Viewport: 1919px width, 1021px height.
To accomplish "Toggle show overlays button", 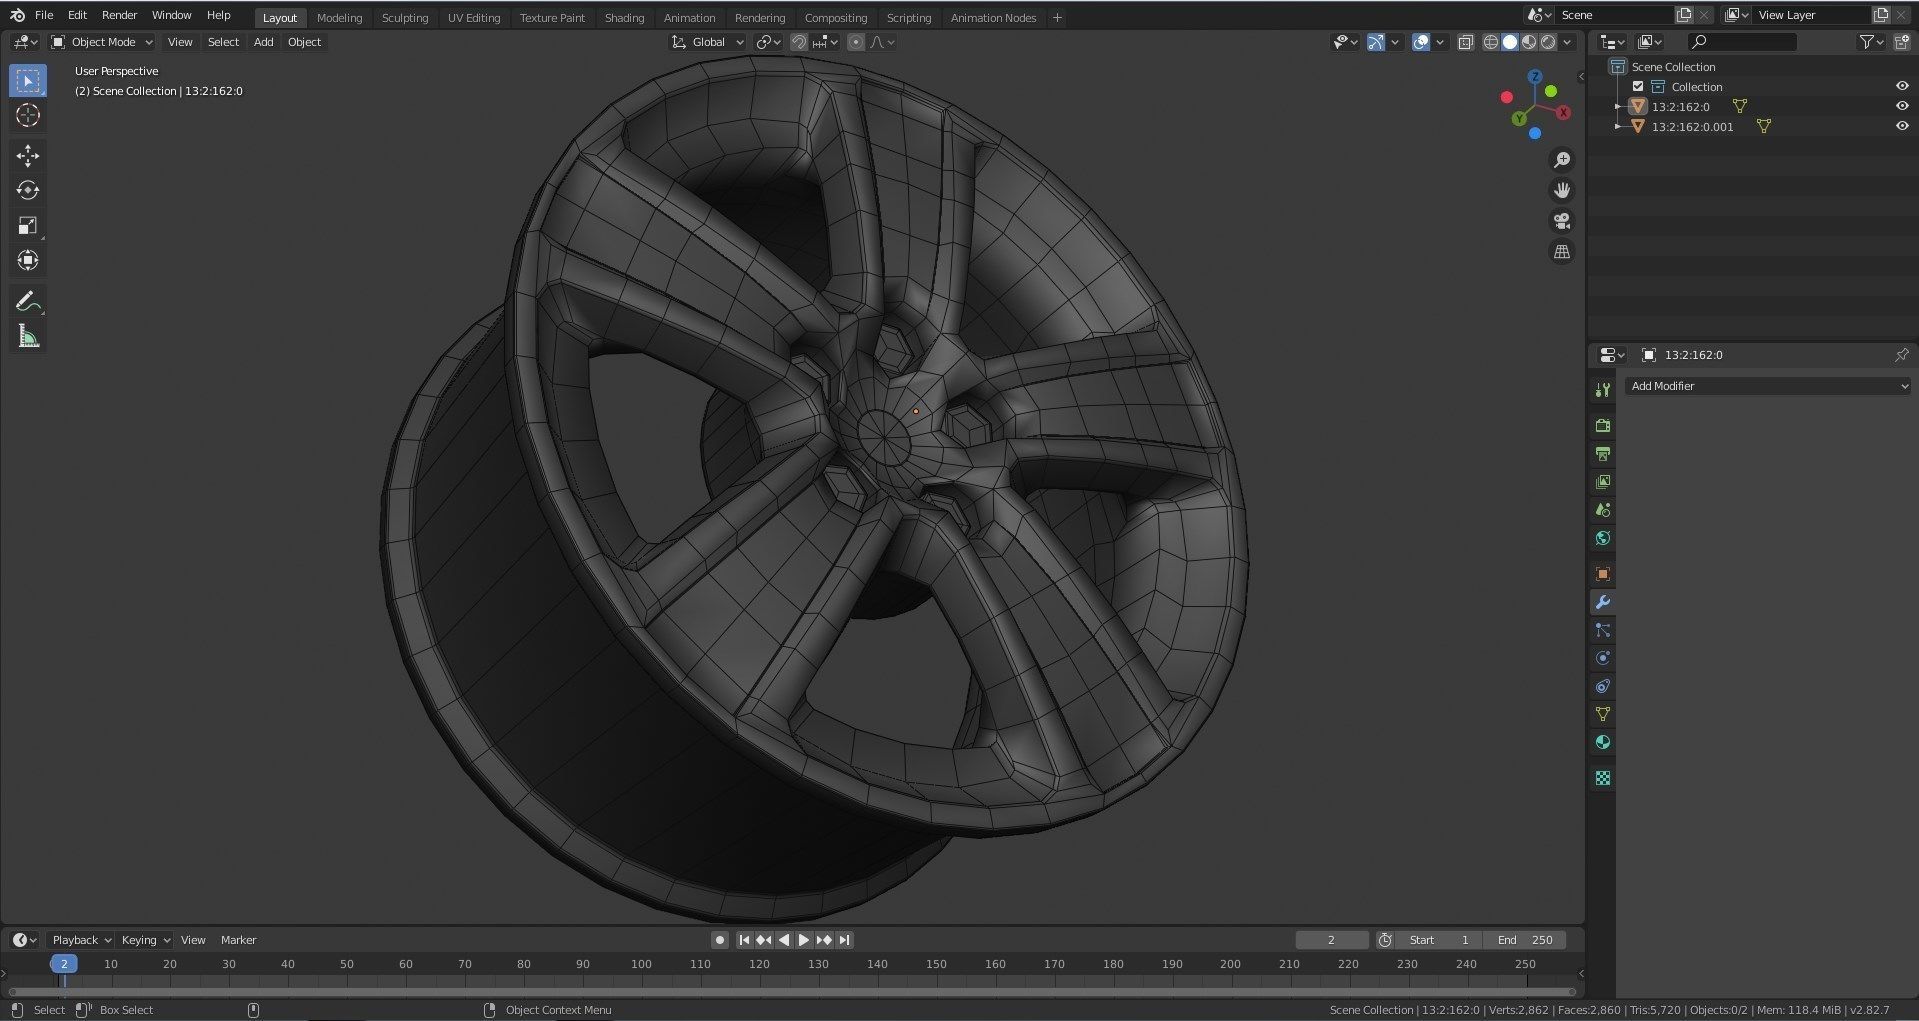I will 1421,42.
